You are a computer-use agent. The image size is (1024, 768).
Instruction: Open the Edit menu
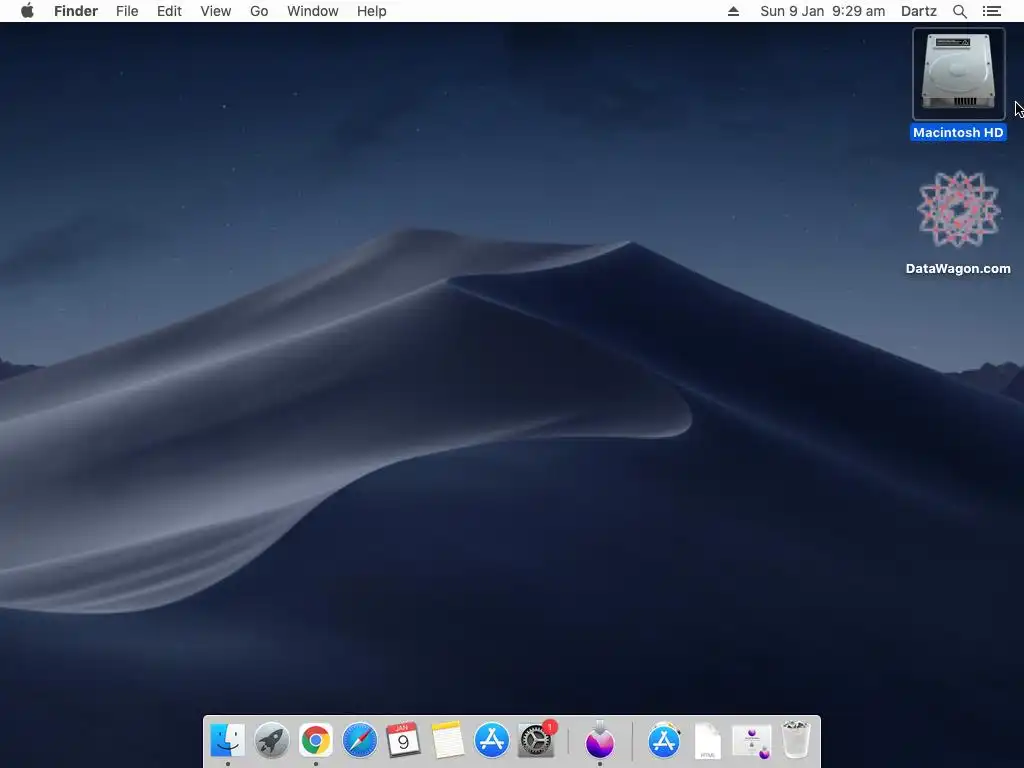pos(169,11)
